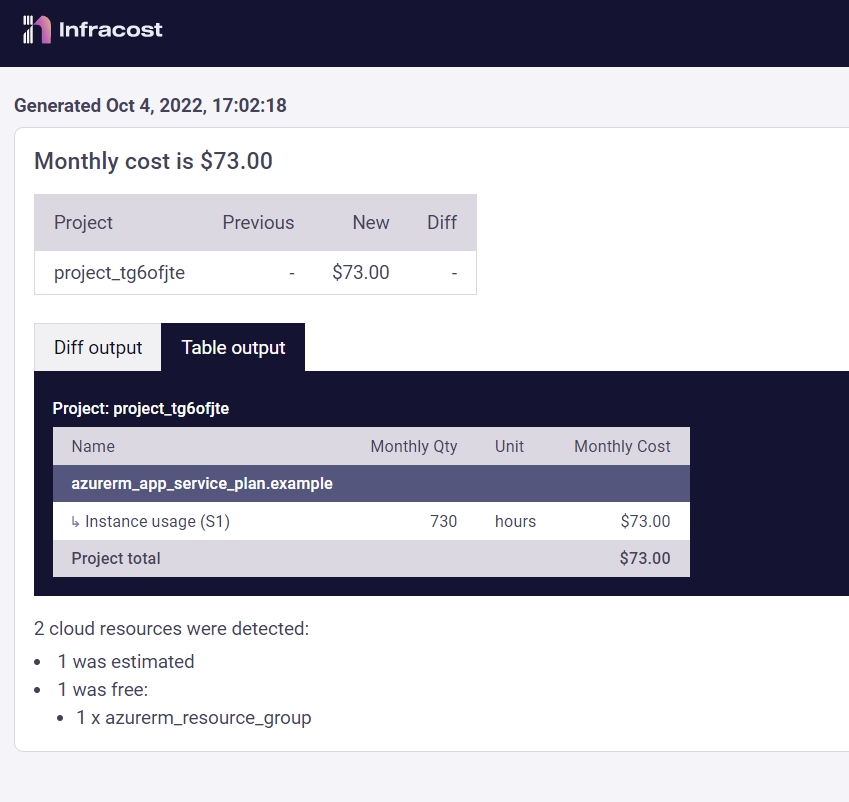Click the Project column header
Viewport: 849px width, 802px height.
coord(83,223)
